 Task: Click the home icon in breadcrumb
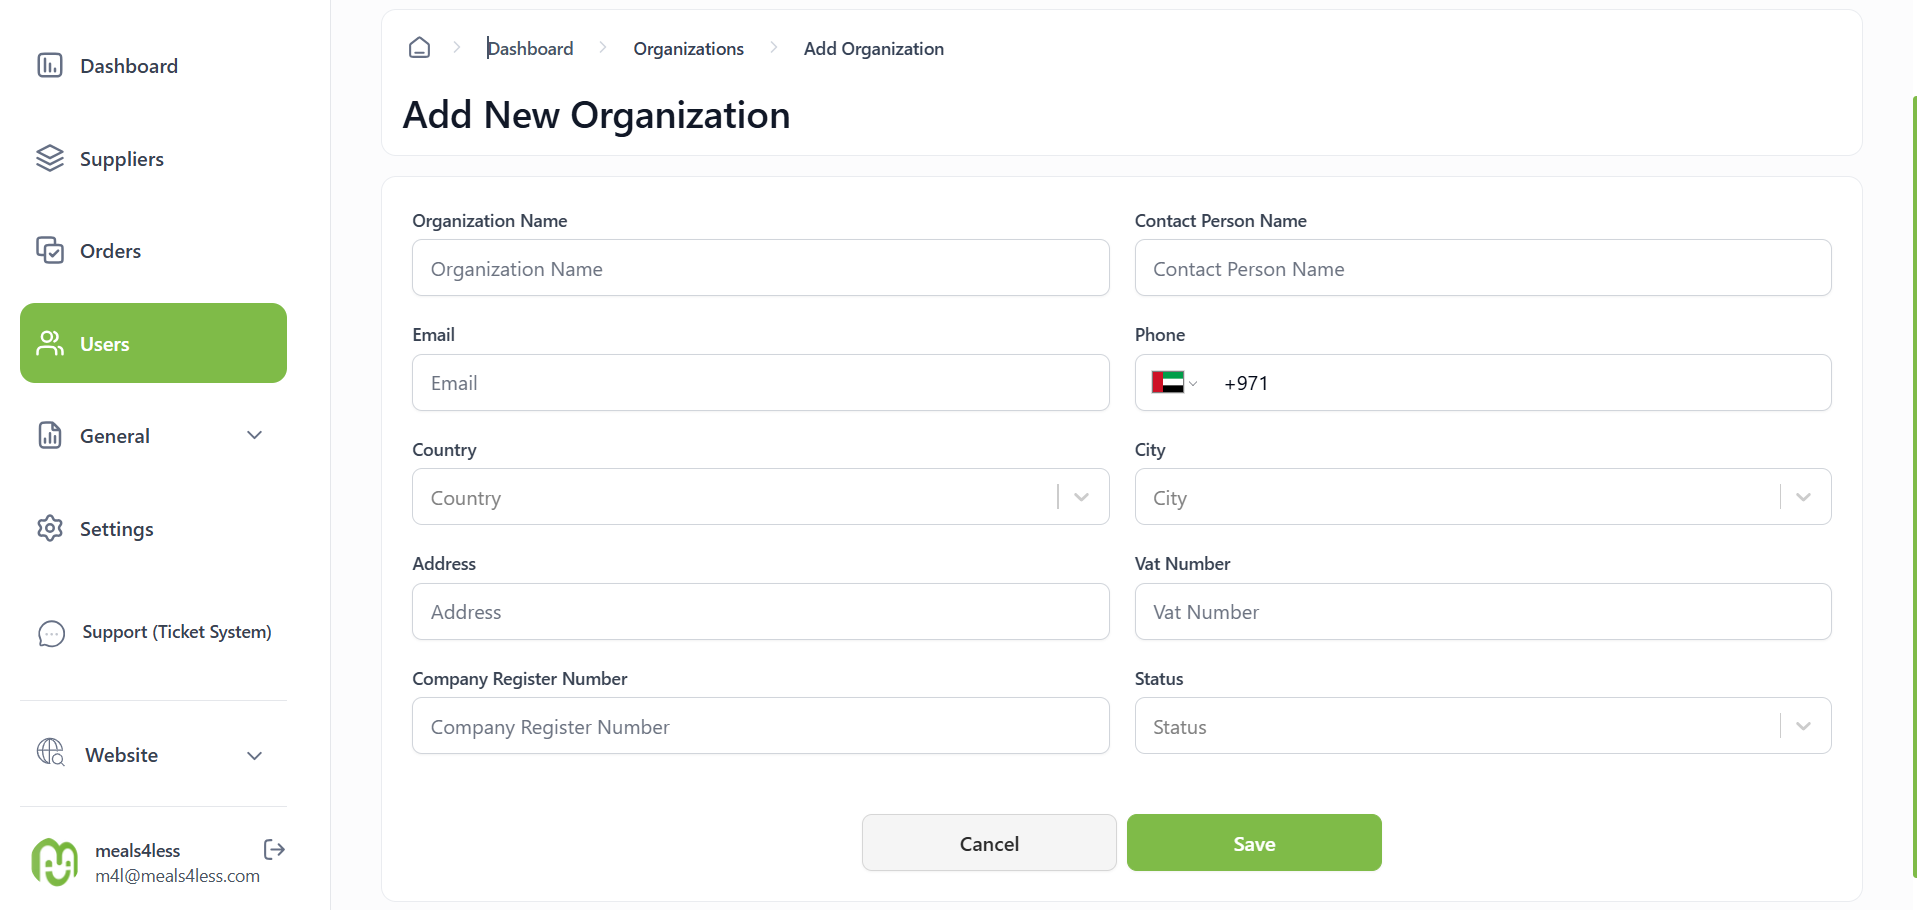[420, 47]
